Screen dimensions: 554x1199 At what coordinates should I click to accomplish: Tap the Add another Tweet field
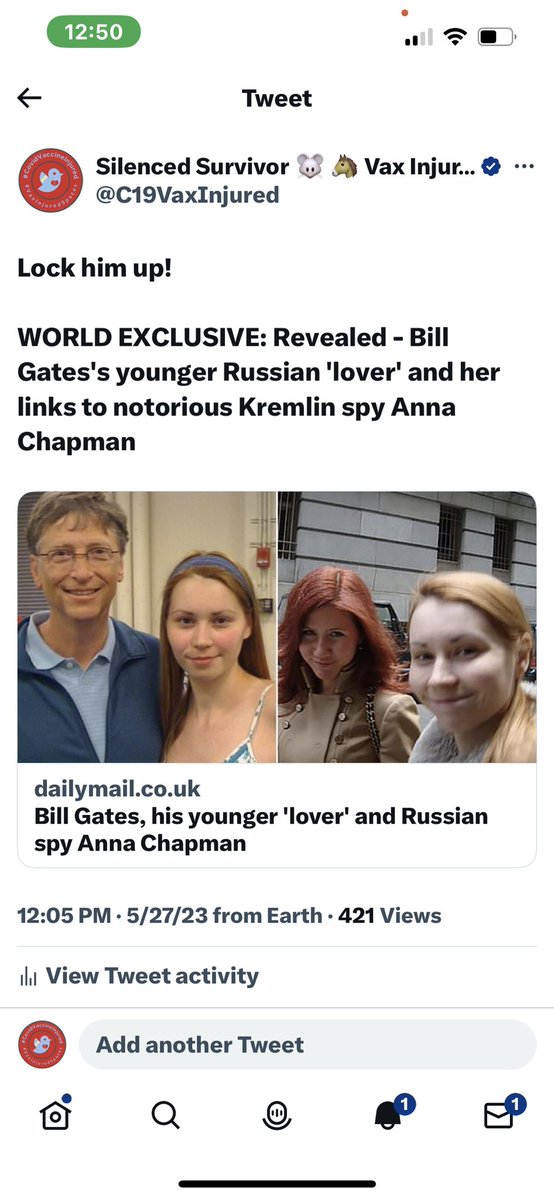click(308, 1045)
